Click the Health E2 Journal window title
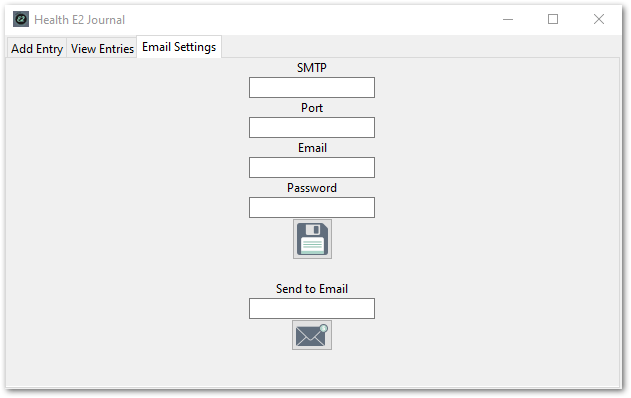The height and width of the screenshot is (398, 631). 80,20
